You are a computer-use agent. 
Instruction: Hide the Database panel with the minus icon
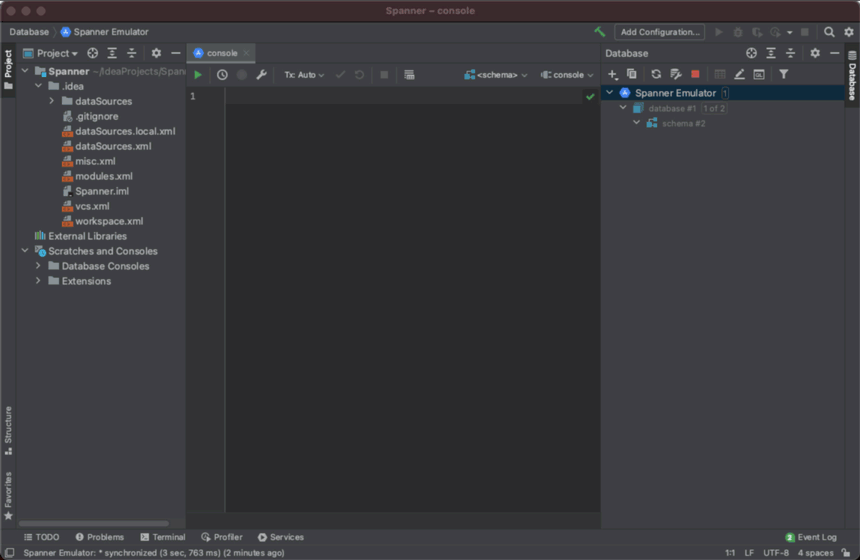click(x=834, y=53)
